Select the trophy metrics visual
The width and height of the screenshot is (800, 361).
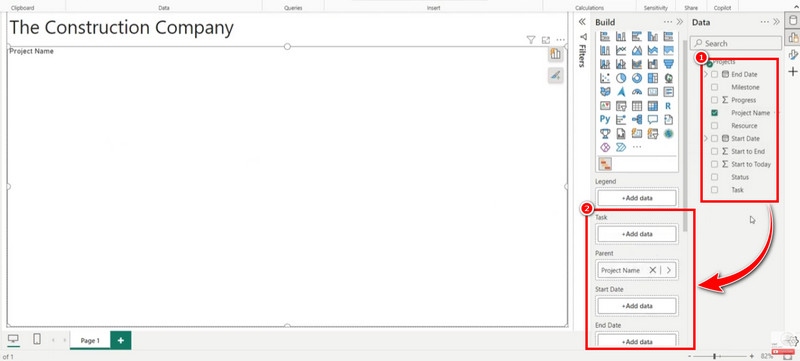605,134
